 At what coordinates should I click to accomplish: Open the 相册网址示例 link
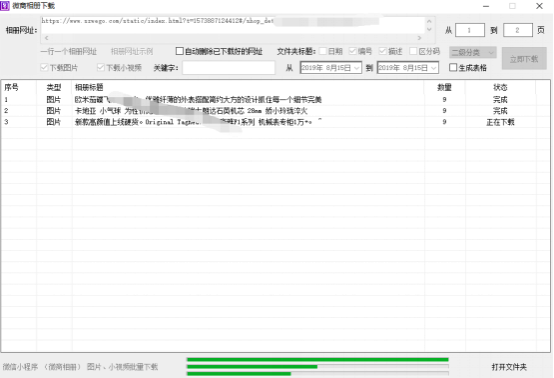click(132, 52)
